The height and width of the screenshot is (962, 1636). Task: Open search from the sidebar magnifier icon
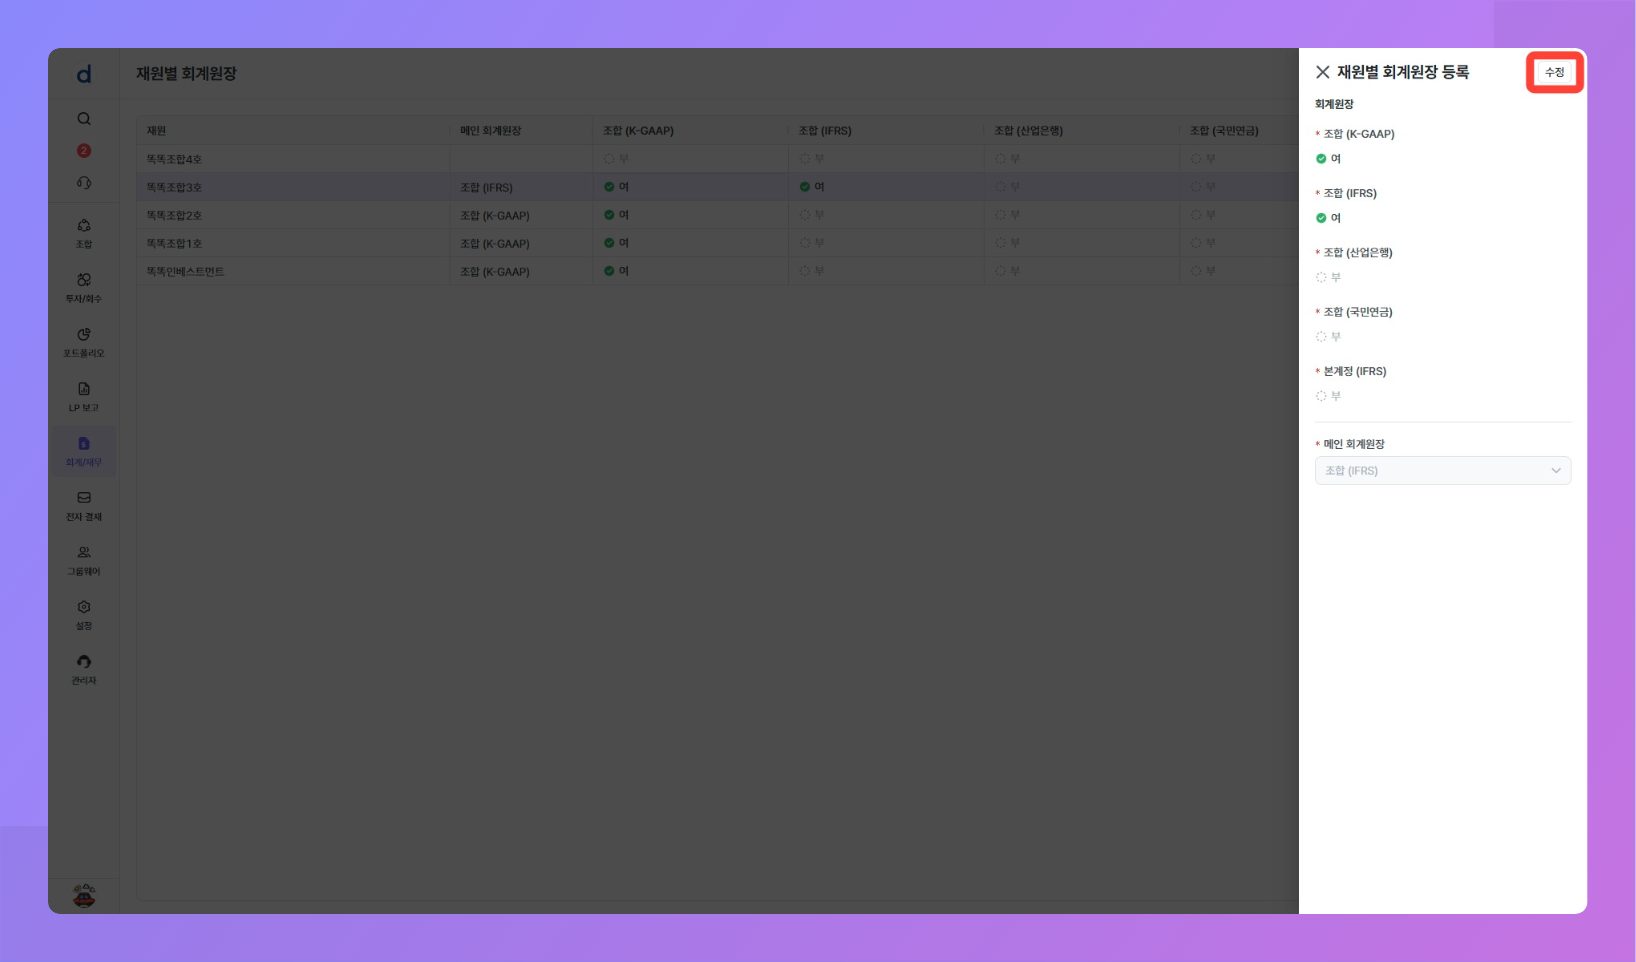point(84,119)
